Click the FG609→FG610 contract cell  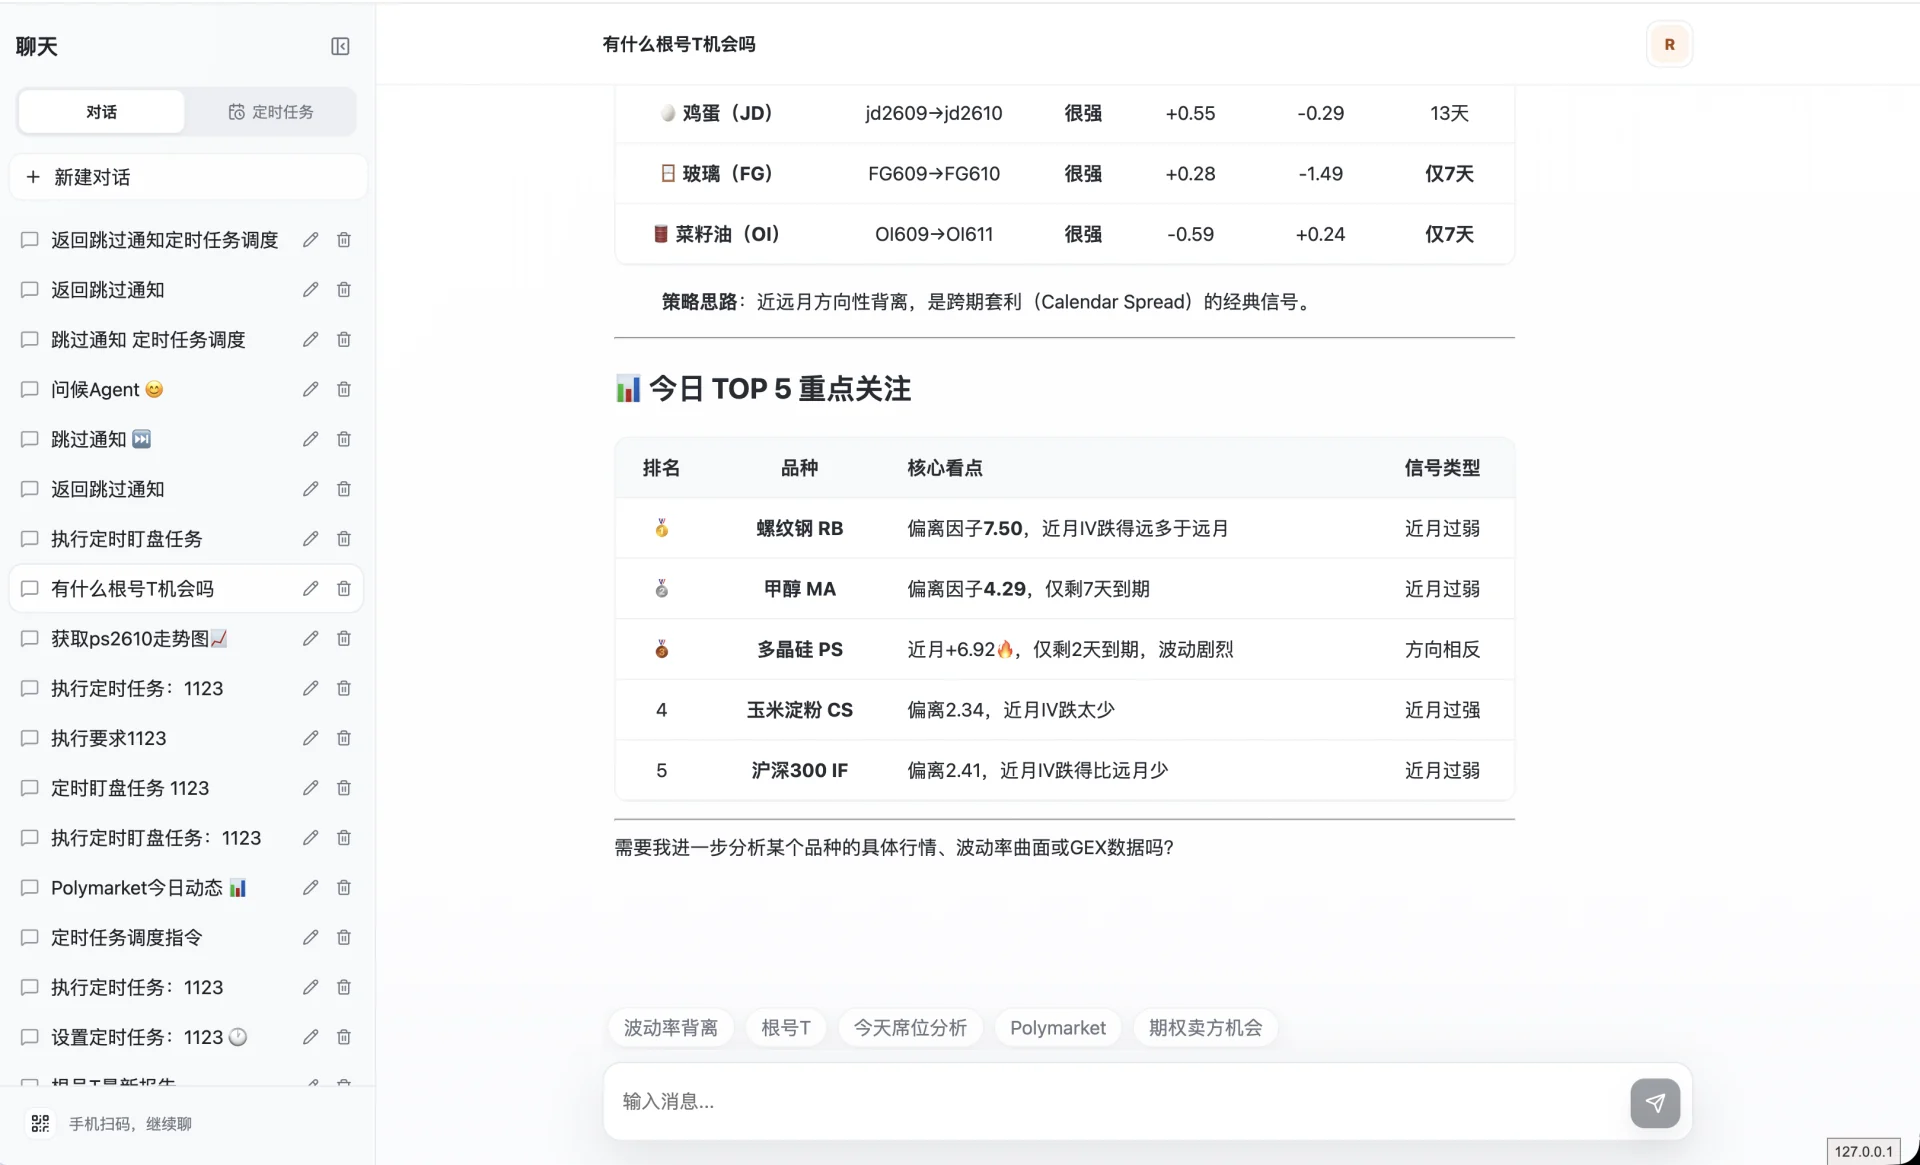point(934,174)
